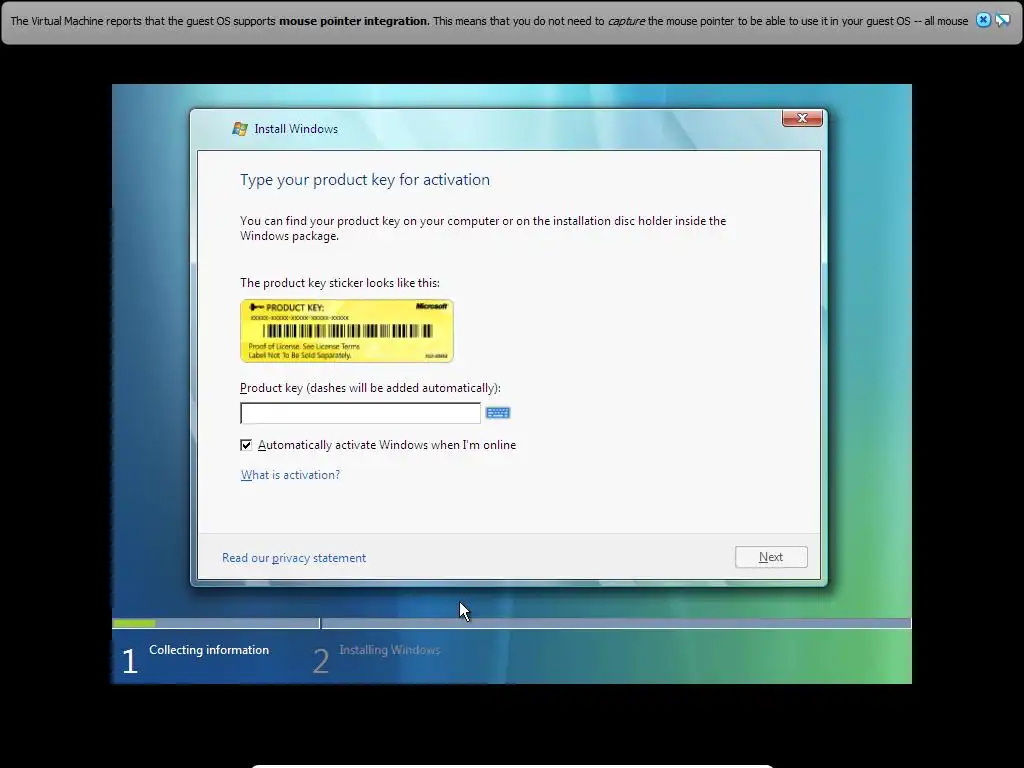Click the 'Product key (dashes will be added automatically)' label

tap(370, 388)
